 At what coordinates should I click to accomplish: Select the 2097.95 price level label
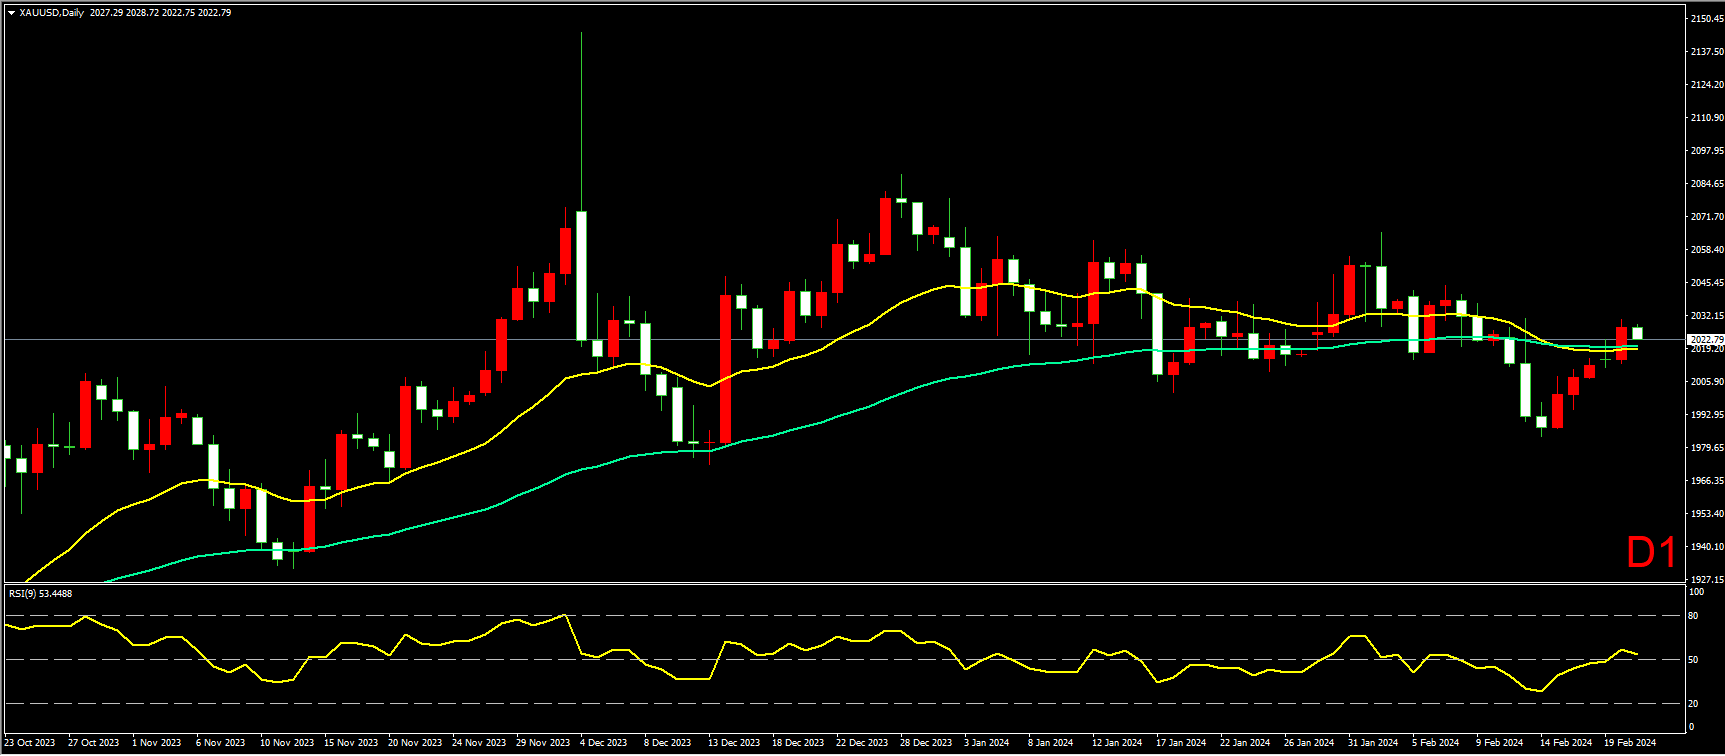coord(1707,151)
